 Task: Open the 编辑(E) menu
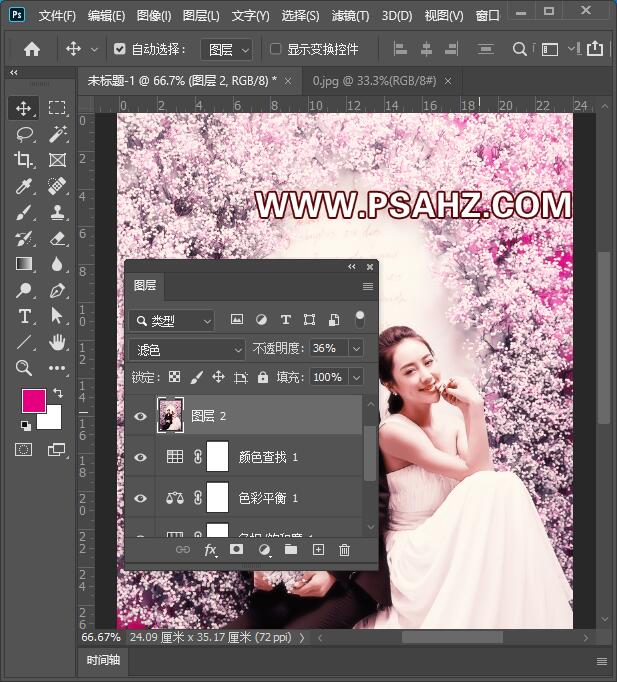tap(107, 16)
